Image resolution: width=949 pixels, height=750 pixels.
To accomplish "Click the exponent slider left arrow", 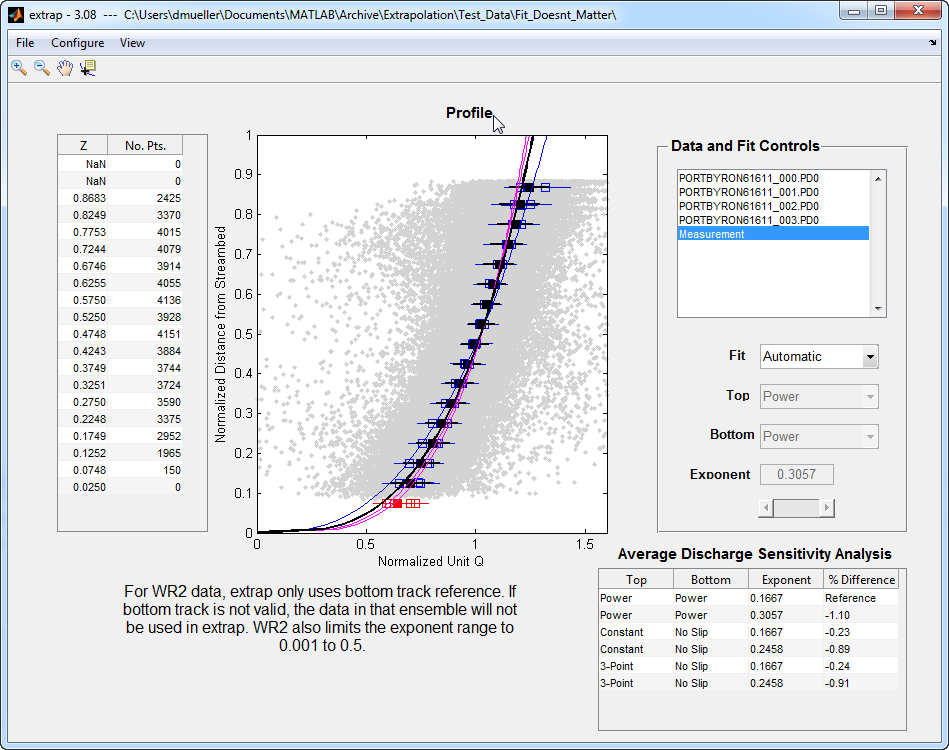I will click(766, 508).
